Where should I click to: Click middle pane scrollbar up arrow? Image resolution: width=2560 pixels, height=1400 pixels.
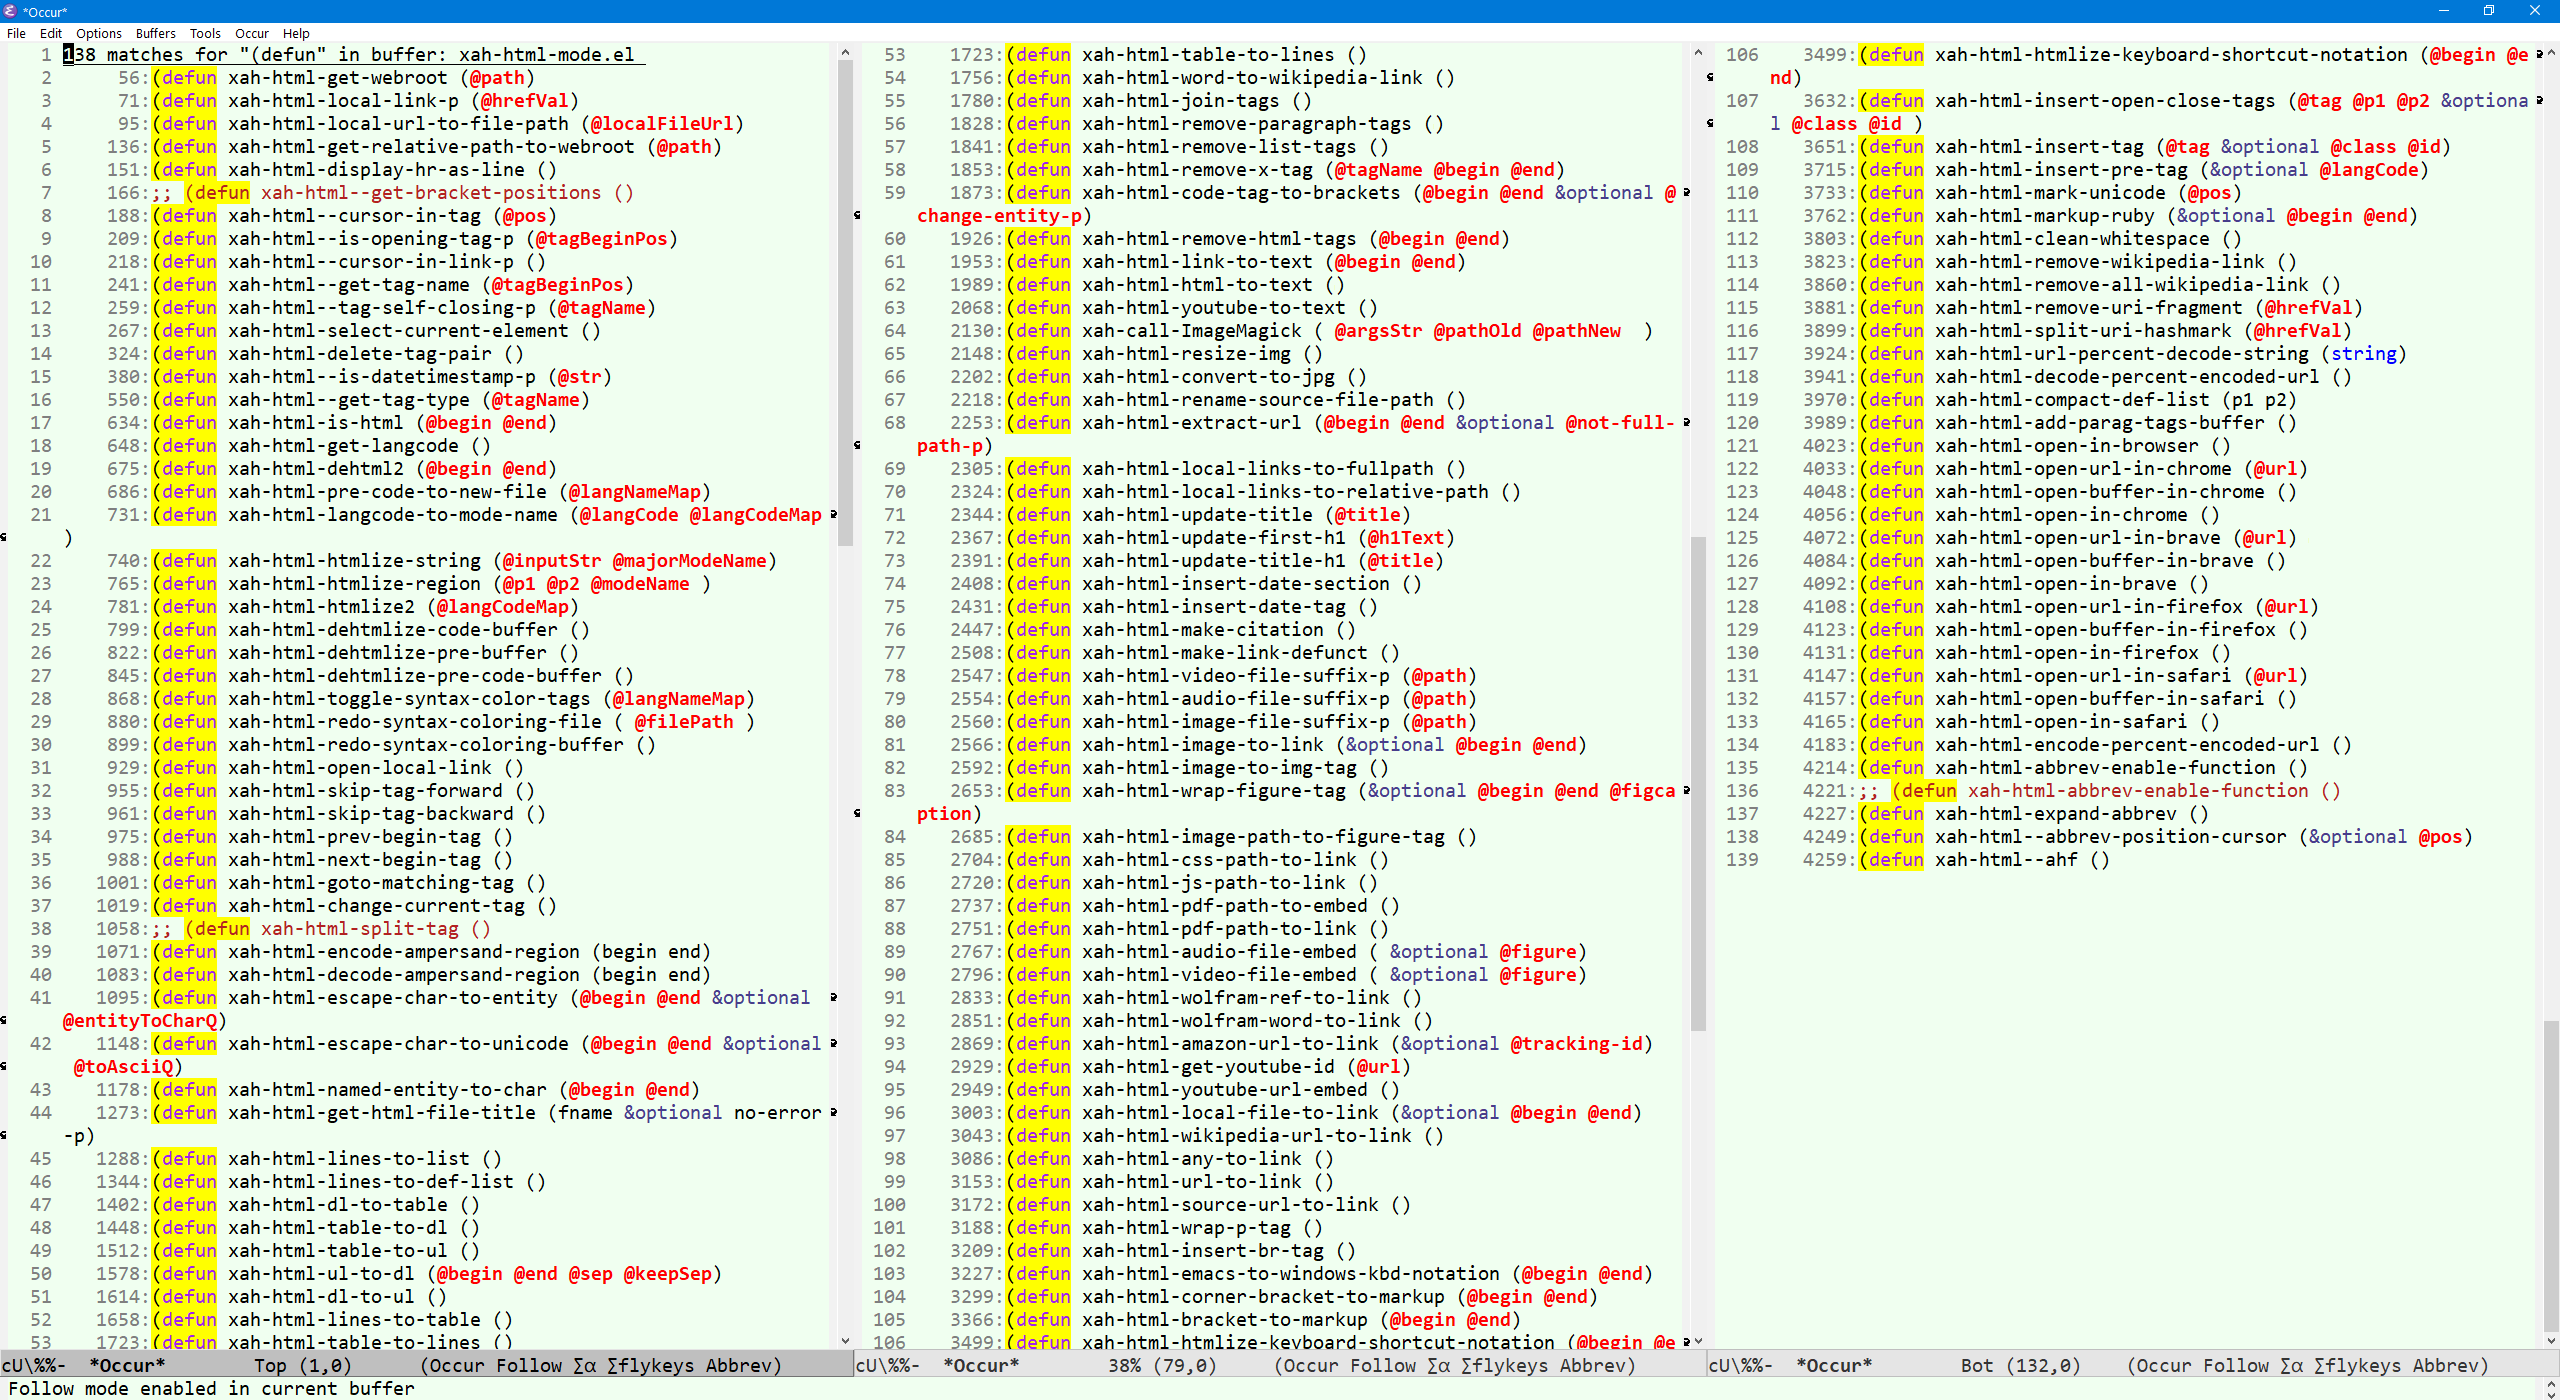coord(1698,52)
